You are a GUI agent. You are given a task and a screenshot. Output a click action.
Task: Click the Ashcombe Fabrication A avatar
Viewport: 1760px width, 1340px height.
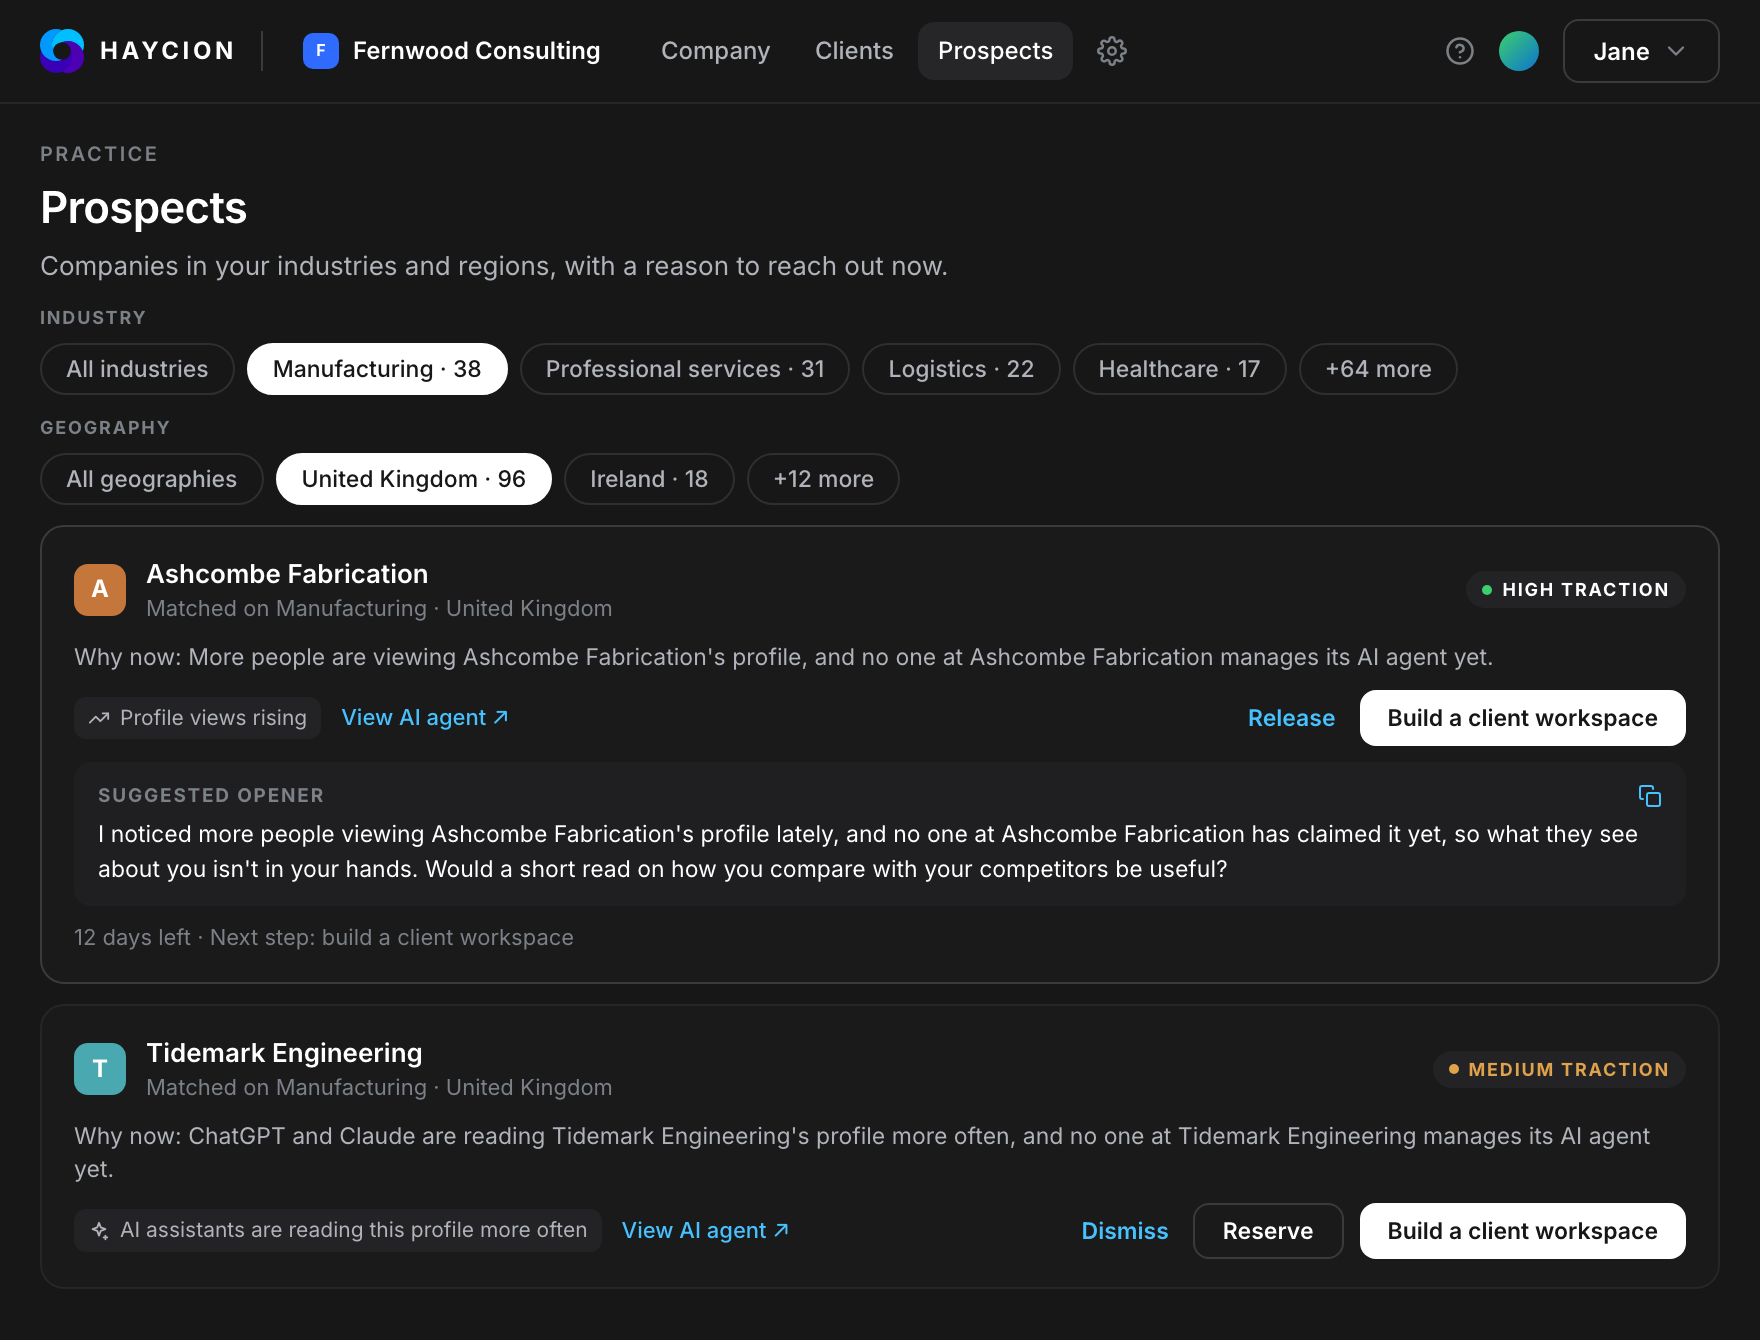coord(100,590)
